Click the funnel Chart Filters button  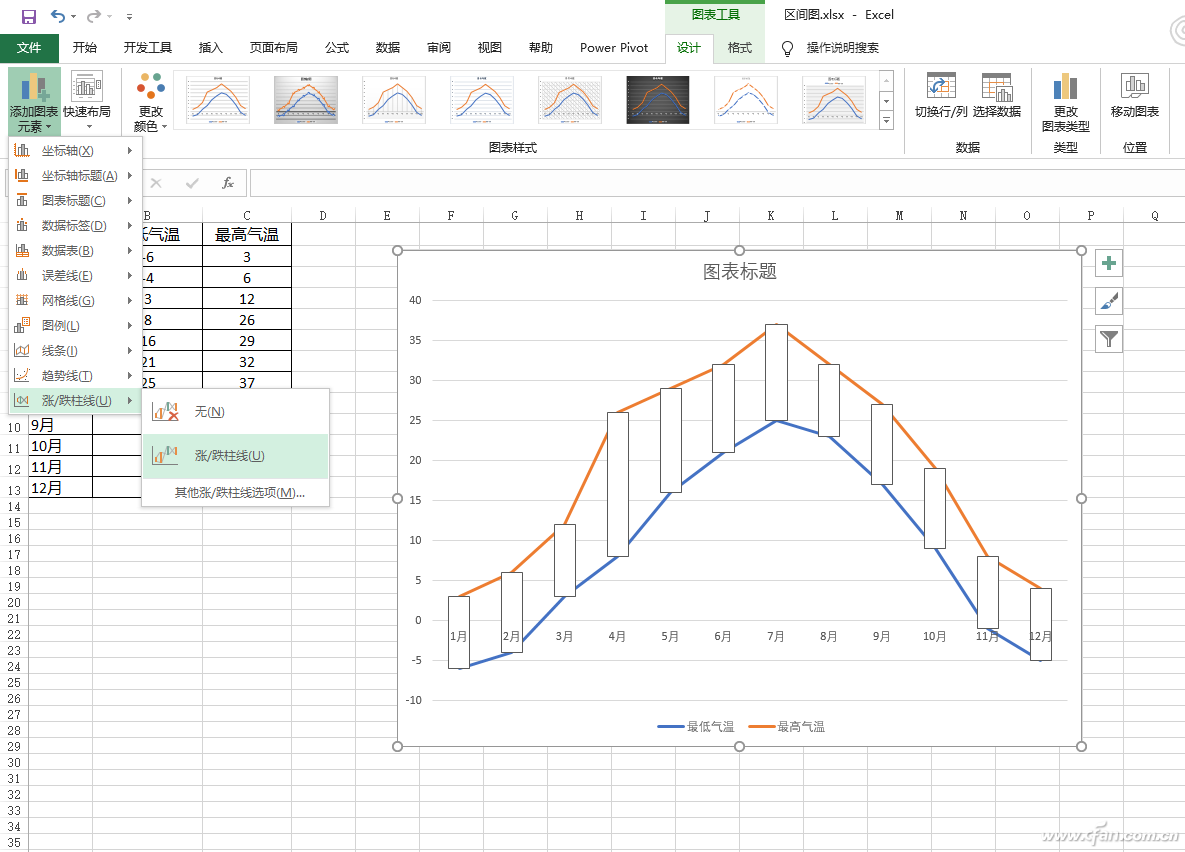tap(1109, 339)
